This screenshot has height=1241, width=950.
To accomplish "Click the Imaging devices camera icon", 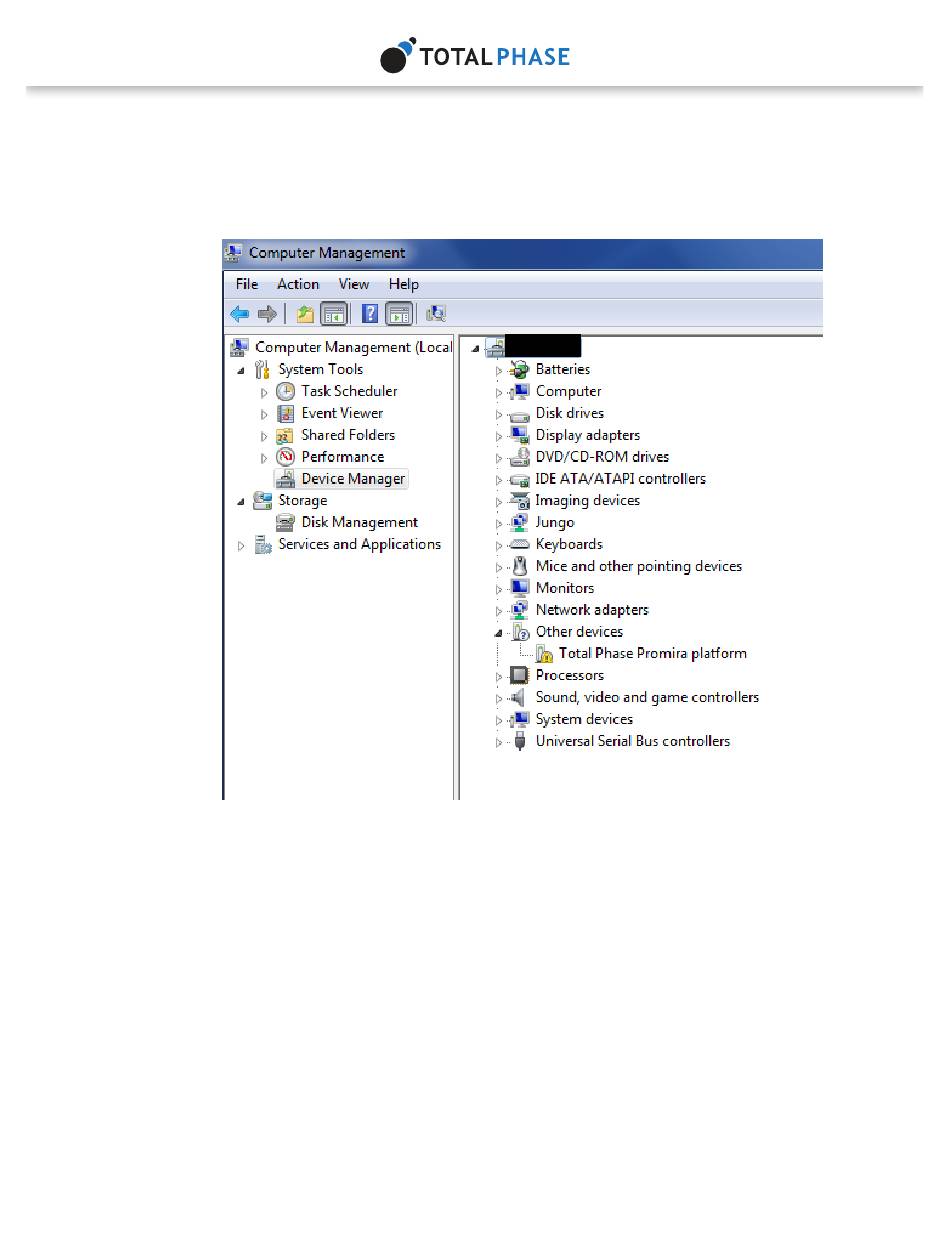I will pyautogui.click(x=519, y=500).
